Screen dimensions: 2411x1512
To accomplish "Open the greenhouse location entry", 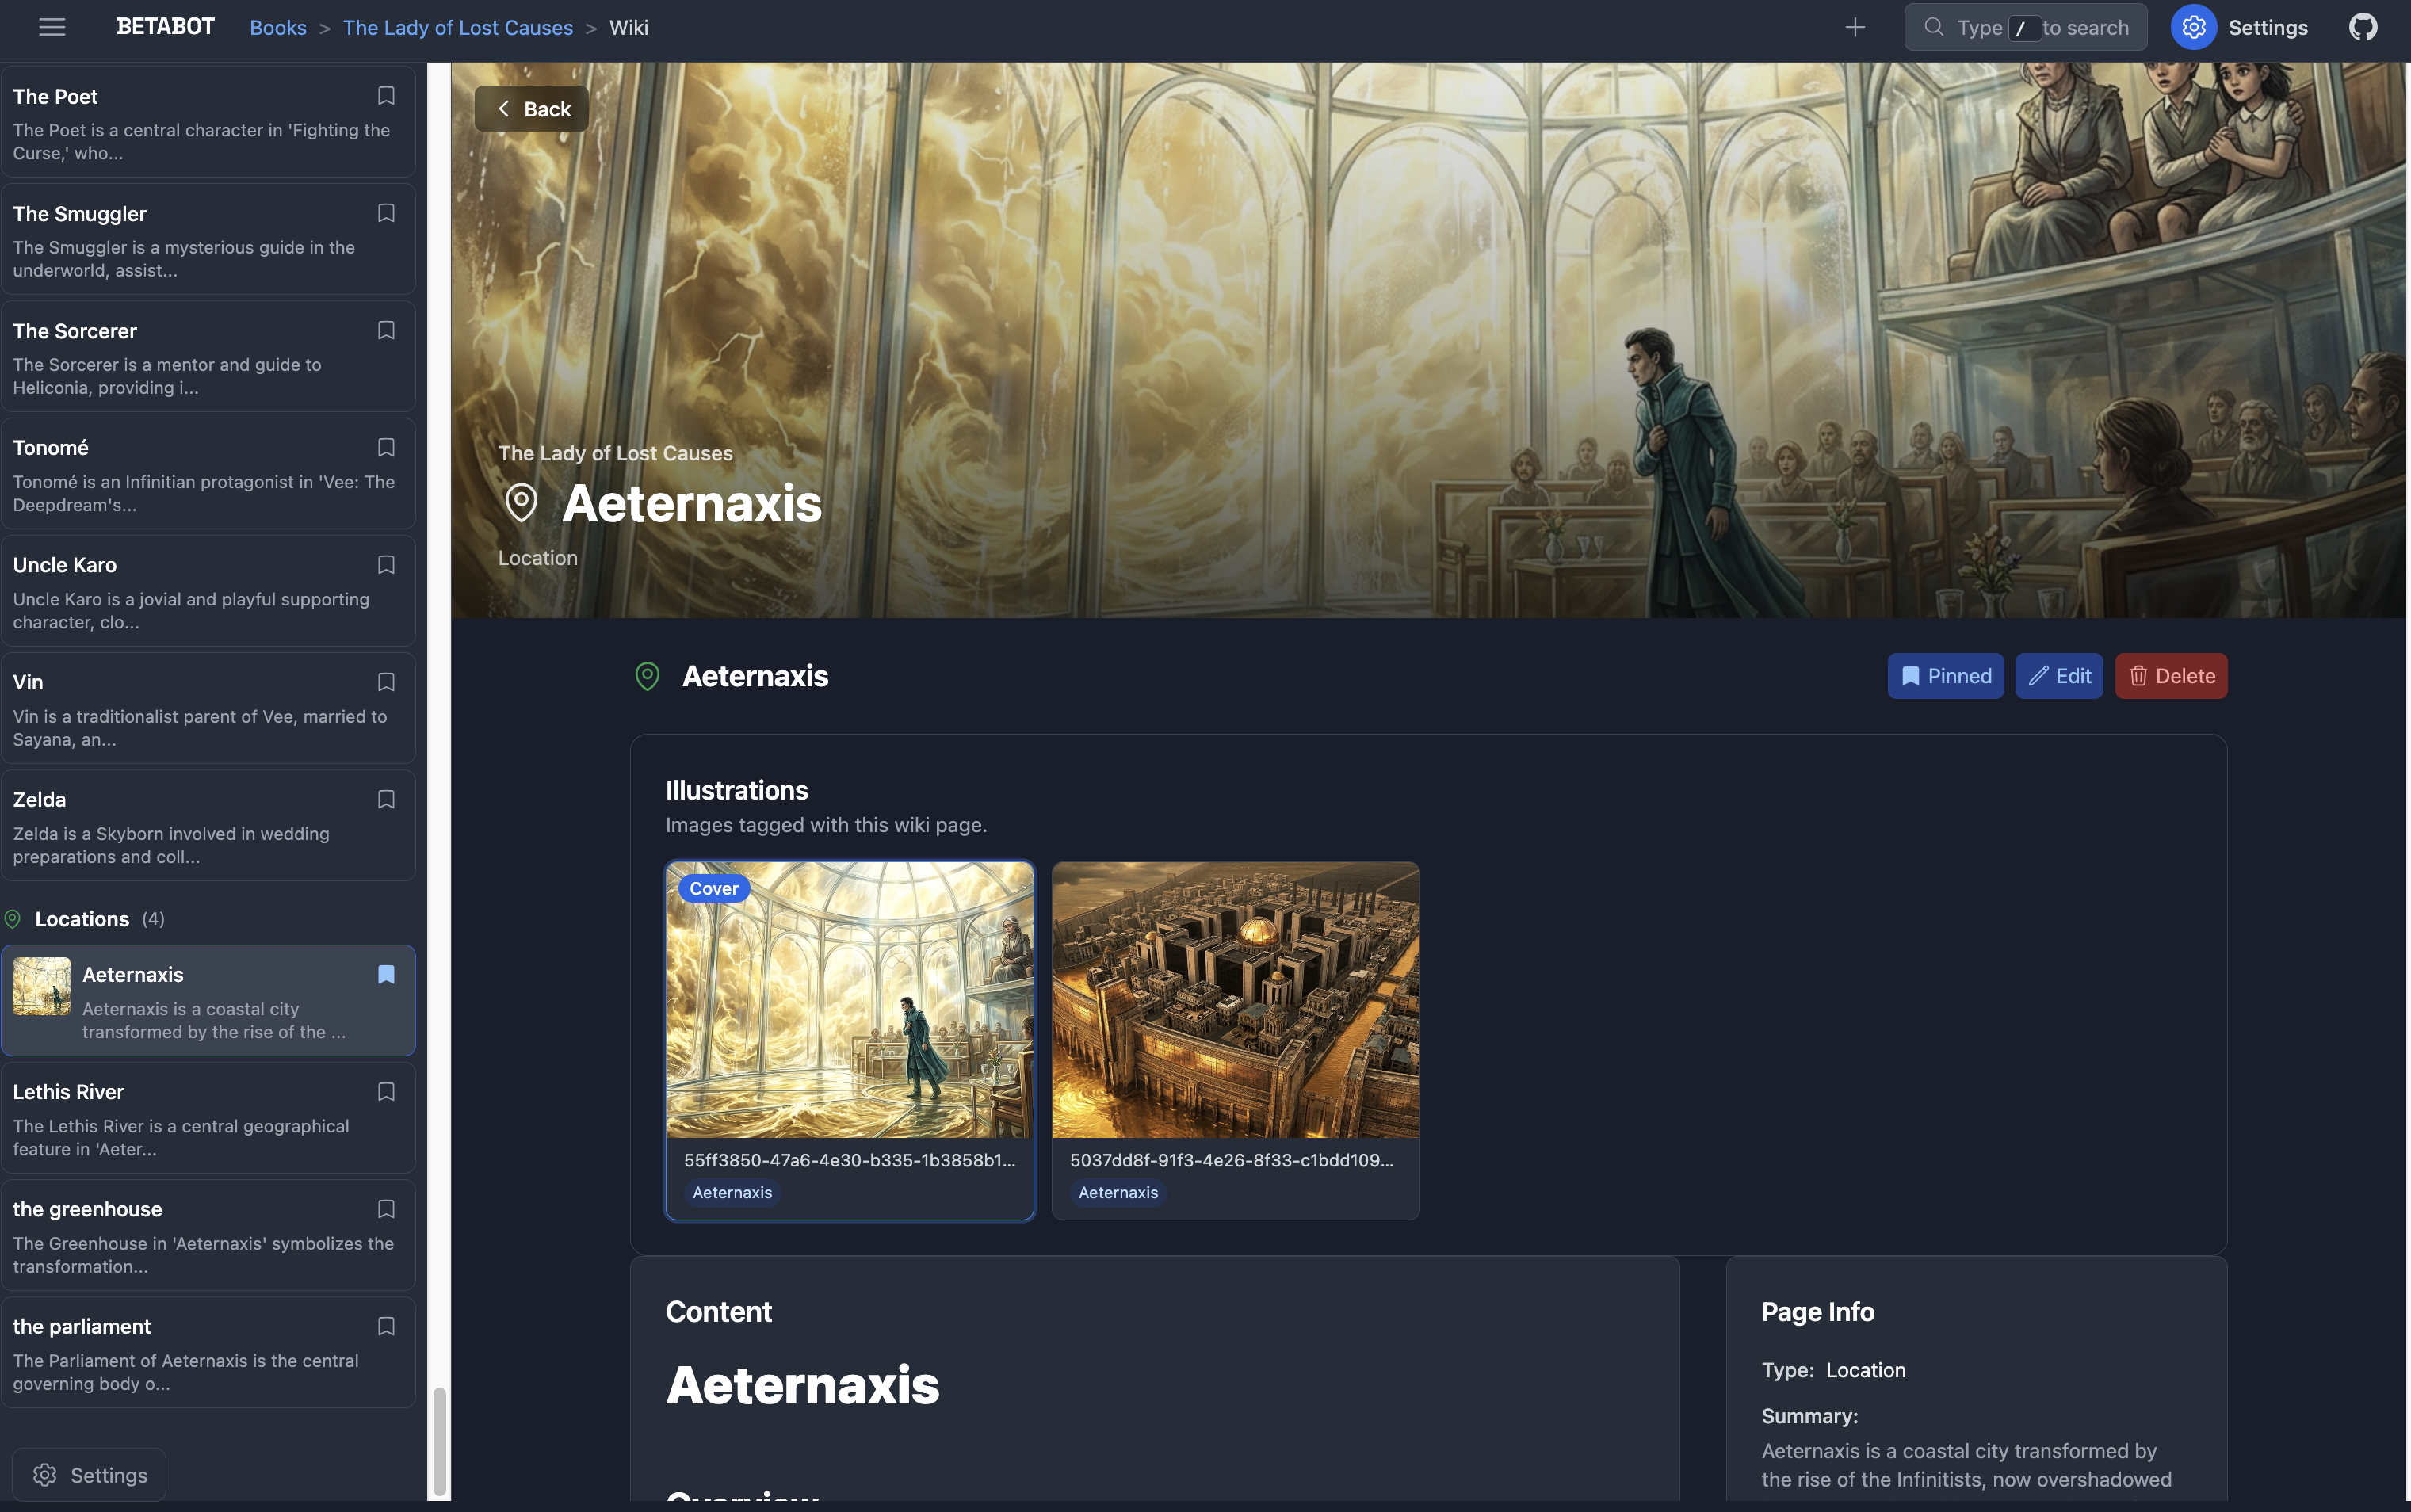I will 208,1235.
